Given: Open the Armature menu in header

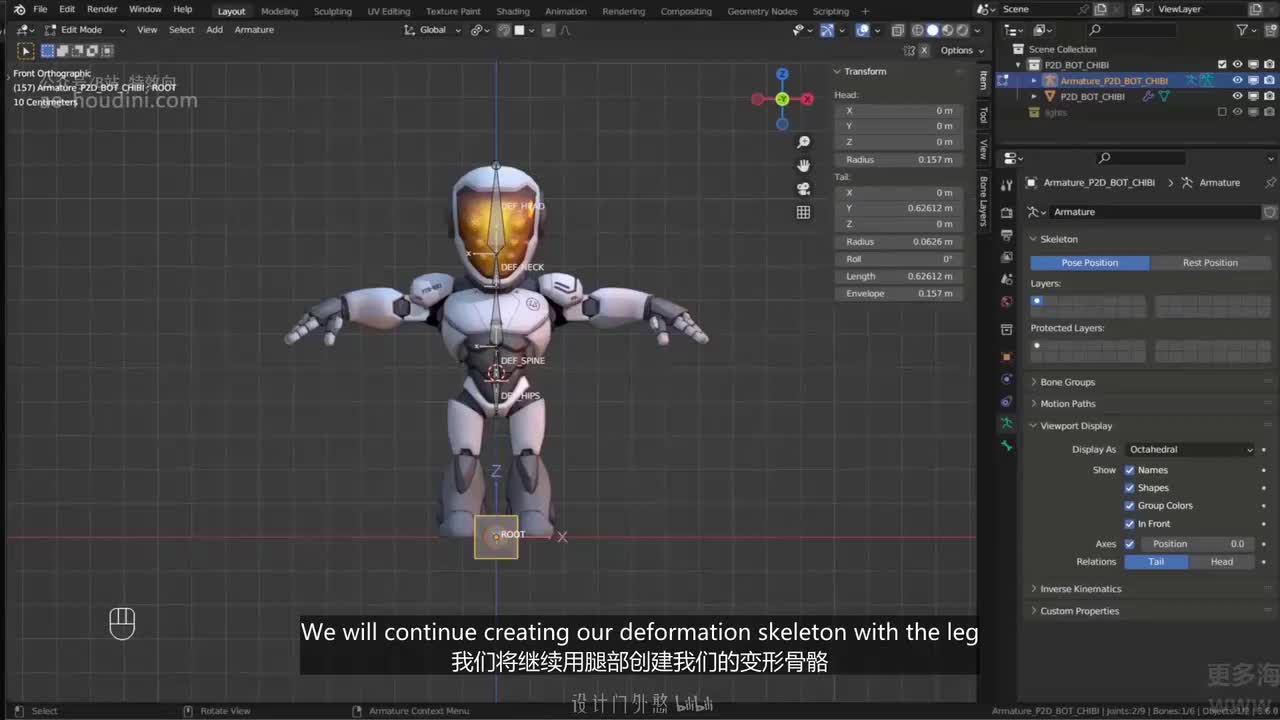Looking at the screenshot, I should point(254,30).
